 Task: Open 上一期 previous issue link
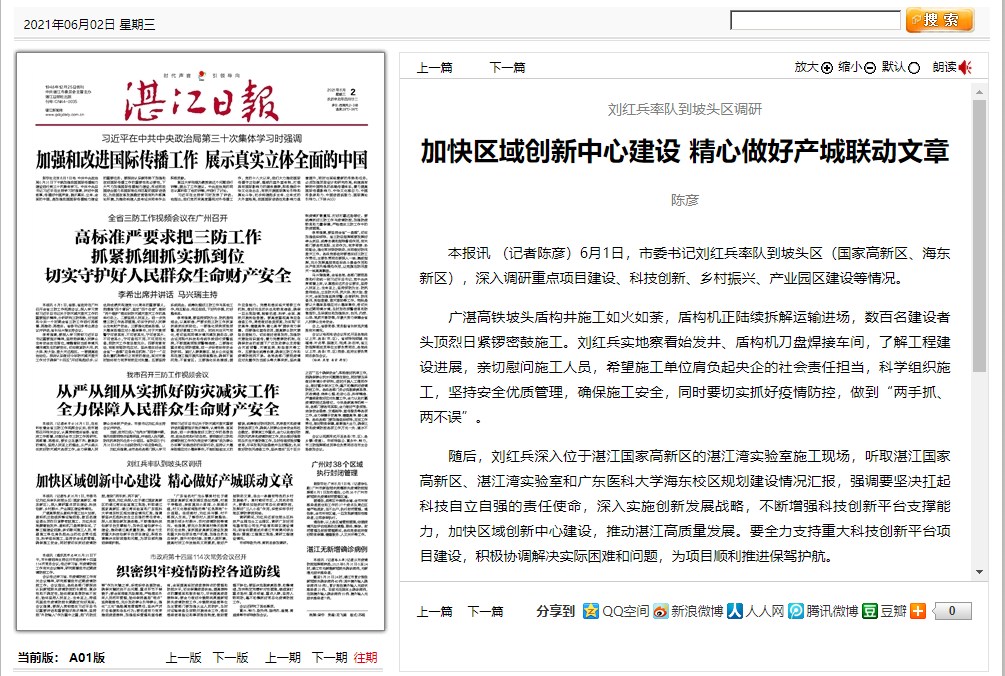pyautogui.click(x=283, y=657)
